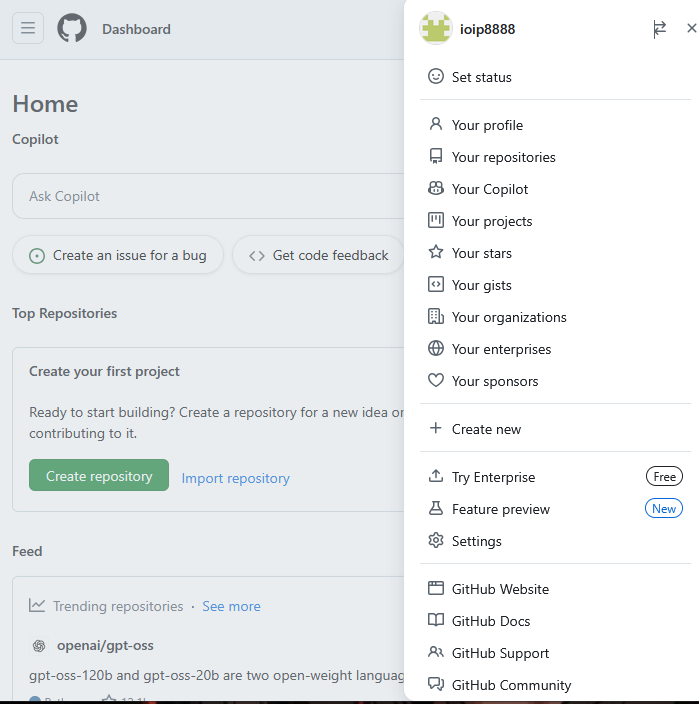The width and height of the screenshot is (699, 704).
Task: Click the Get code feedback chip
Action: point(319,255)
